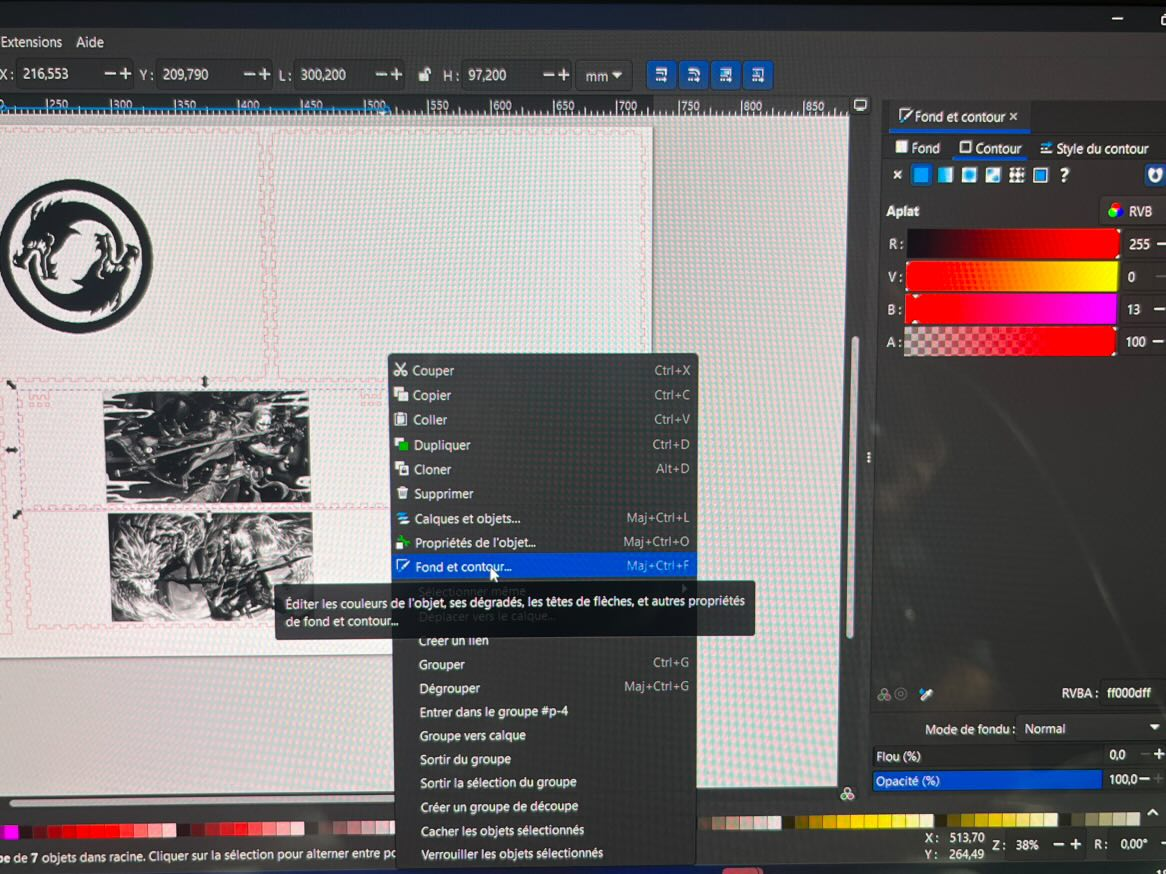The width and height of the screenshot is (1166, 874).
Task: Open the Extensions menu
Action: [x=32, y=42]
